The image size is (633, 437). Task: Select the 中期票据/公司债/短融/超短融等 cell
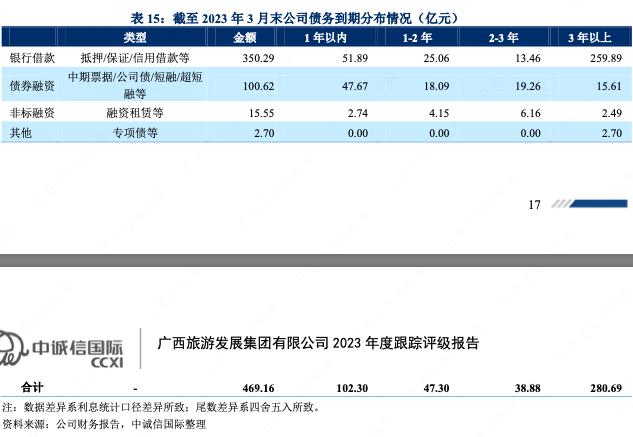[135, 85]
